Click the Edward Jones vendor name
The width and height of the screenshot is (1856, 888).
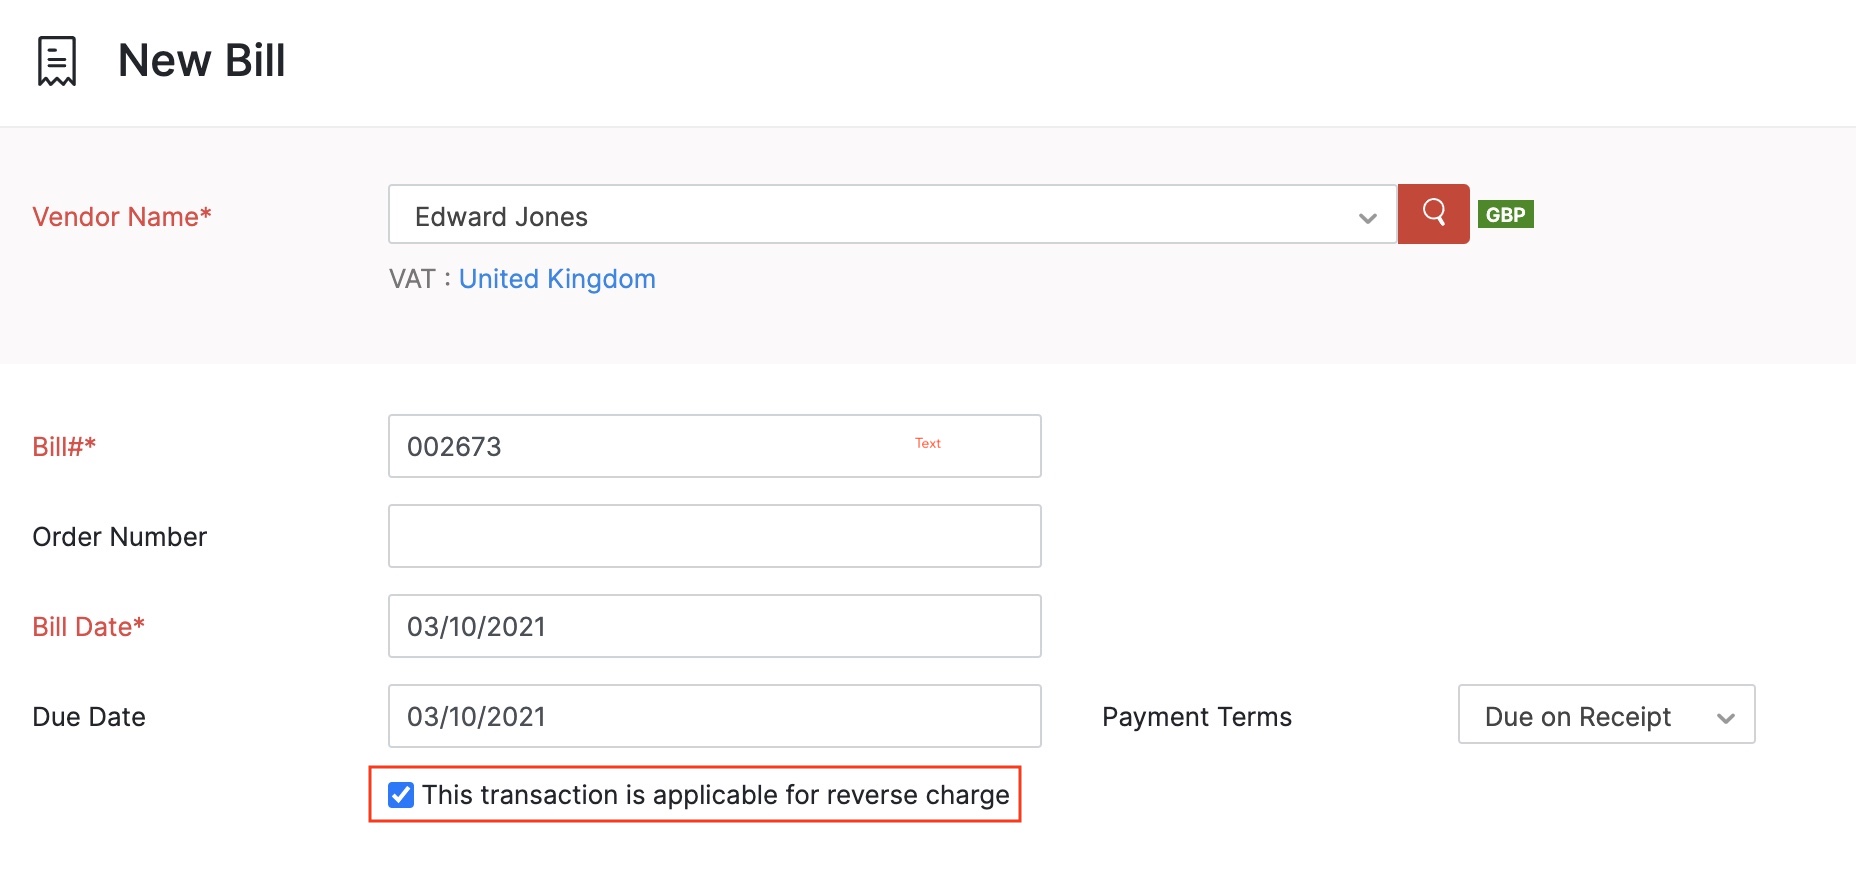[x=501, y=215]
